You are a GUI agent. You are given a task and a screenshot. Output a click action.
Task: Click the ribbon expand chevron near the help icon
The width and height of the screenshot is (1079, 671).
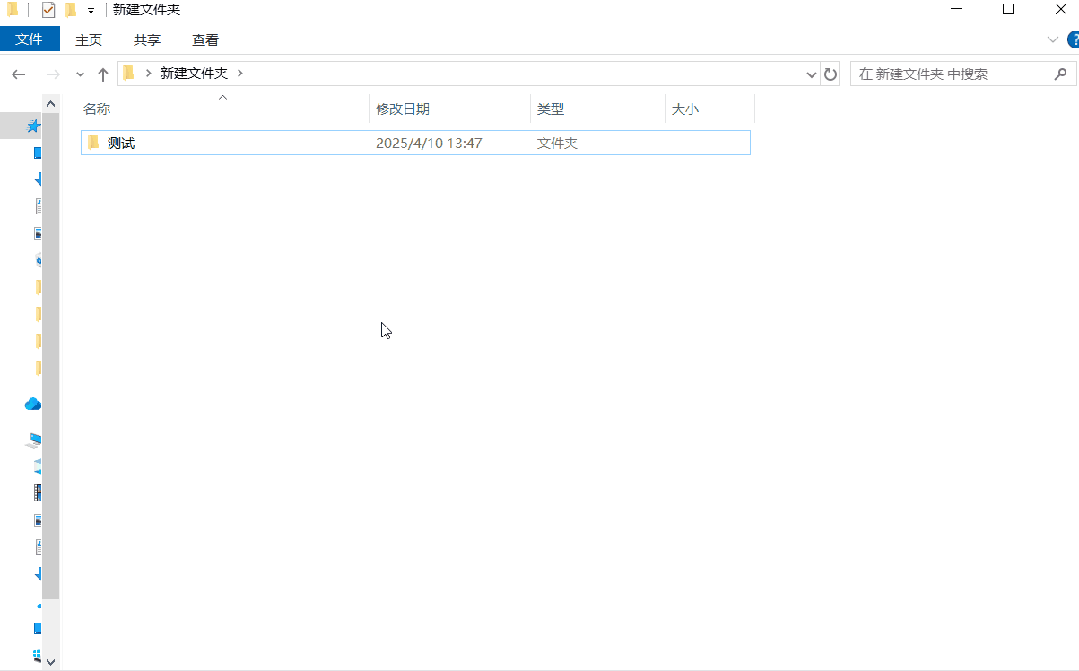click(1053, 40)
